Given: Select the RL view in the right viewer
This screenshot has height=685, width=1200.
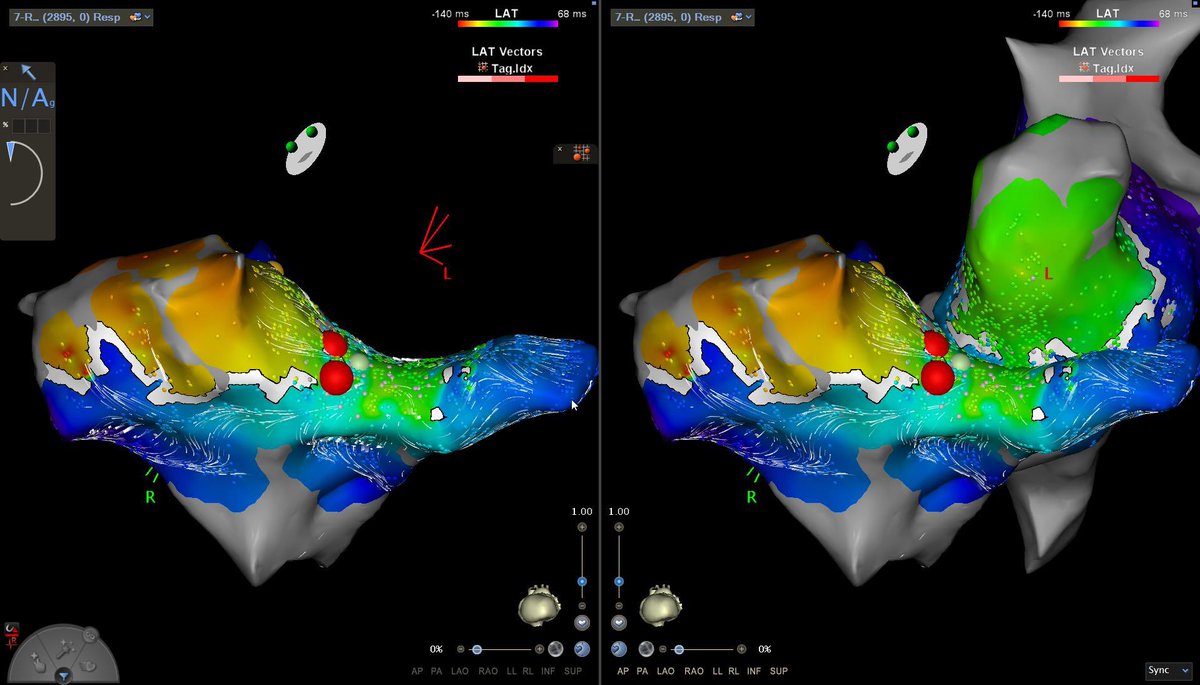Looking at the screenshot, I should (734, 672).
